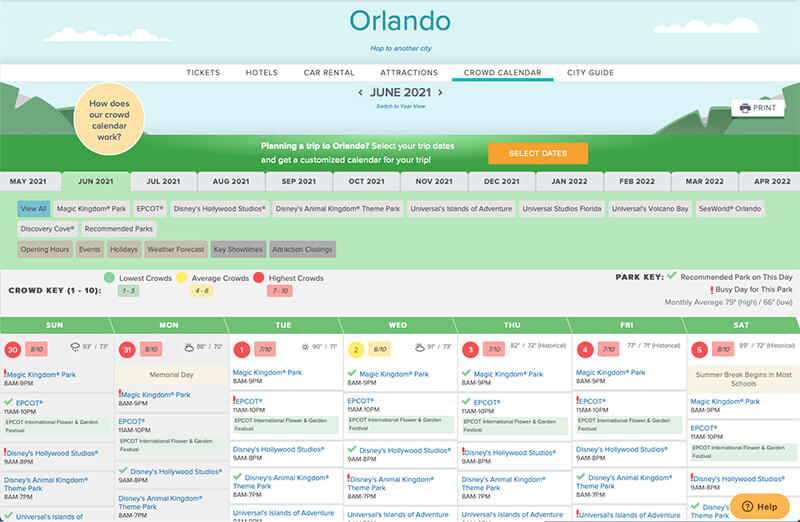Click the date circle 1 on Tuesday
This screenshot has height=522, width=800.
(x=241, y=350)
